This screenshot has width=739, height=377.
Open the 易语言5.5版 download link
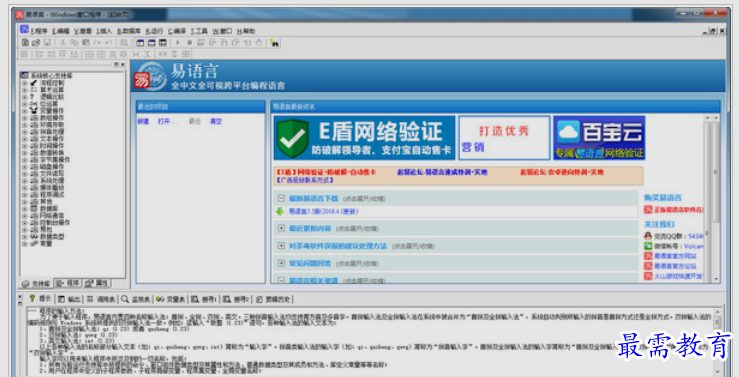point(323,212)
